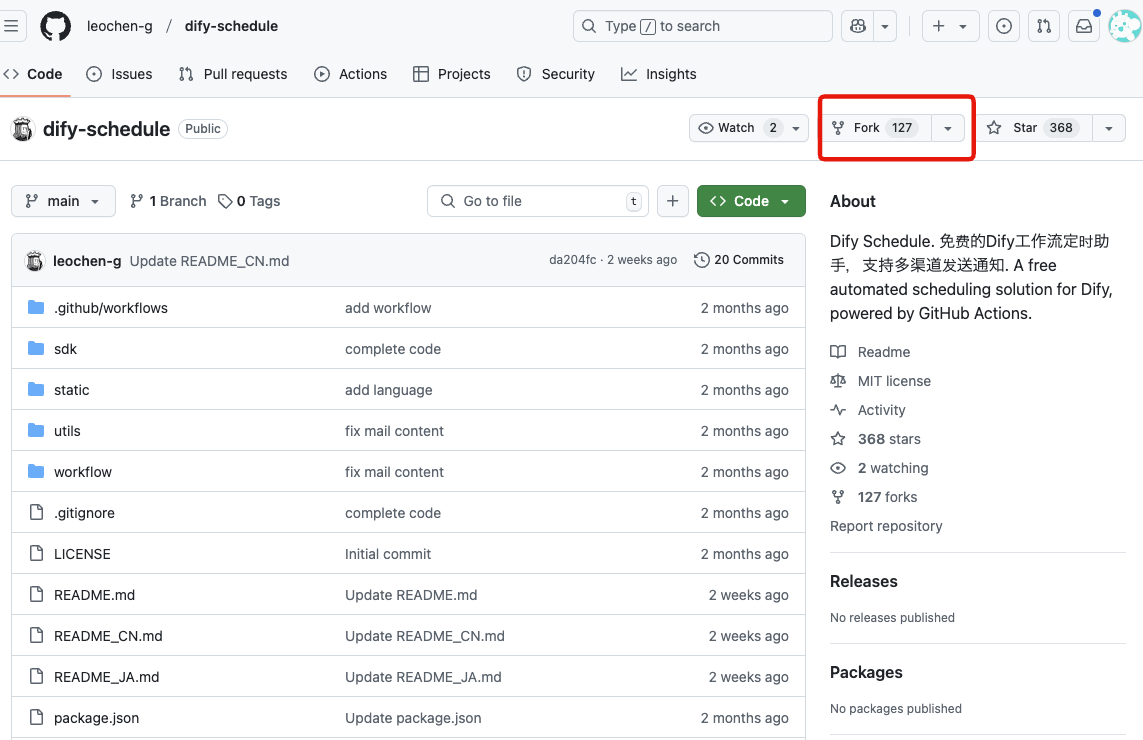Focus the Type / to search field

click(703, 26)
